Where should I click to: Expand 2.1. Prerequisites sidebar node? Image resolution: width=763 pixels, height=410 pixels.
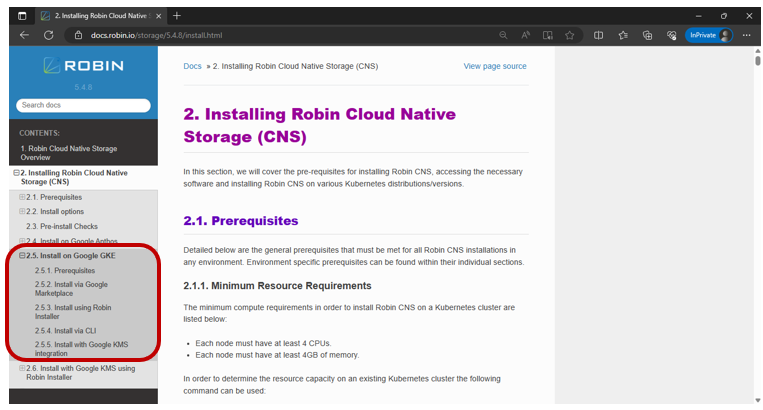[22, 197]
